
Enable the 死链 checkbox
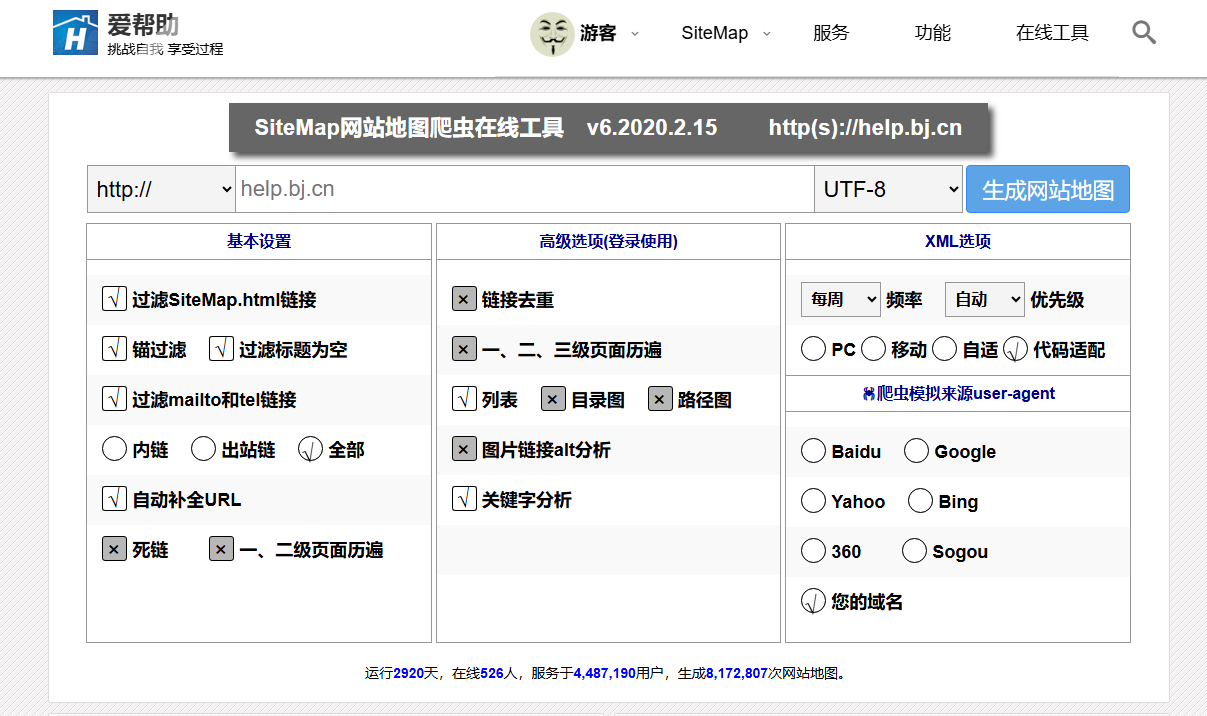coord(114,548)
